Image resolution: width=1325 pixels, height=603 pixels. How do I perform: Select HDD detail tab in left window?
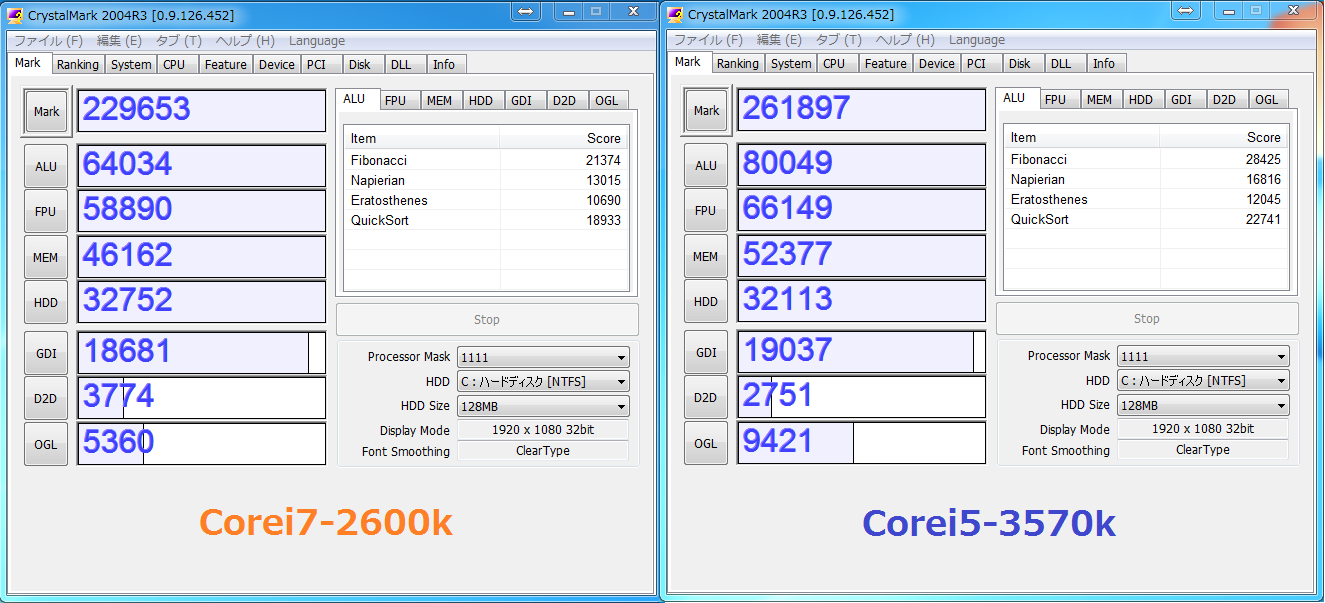coord(481,101)
